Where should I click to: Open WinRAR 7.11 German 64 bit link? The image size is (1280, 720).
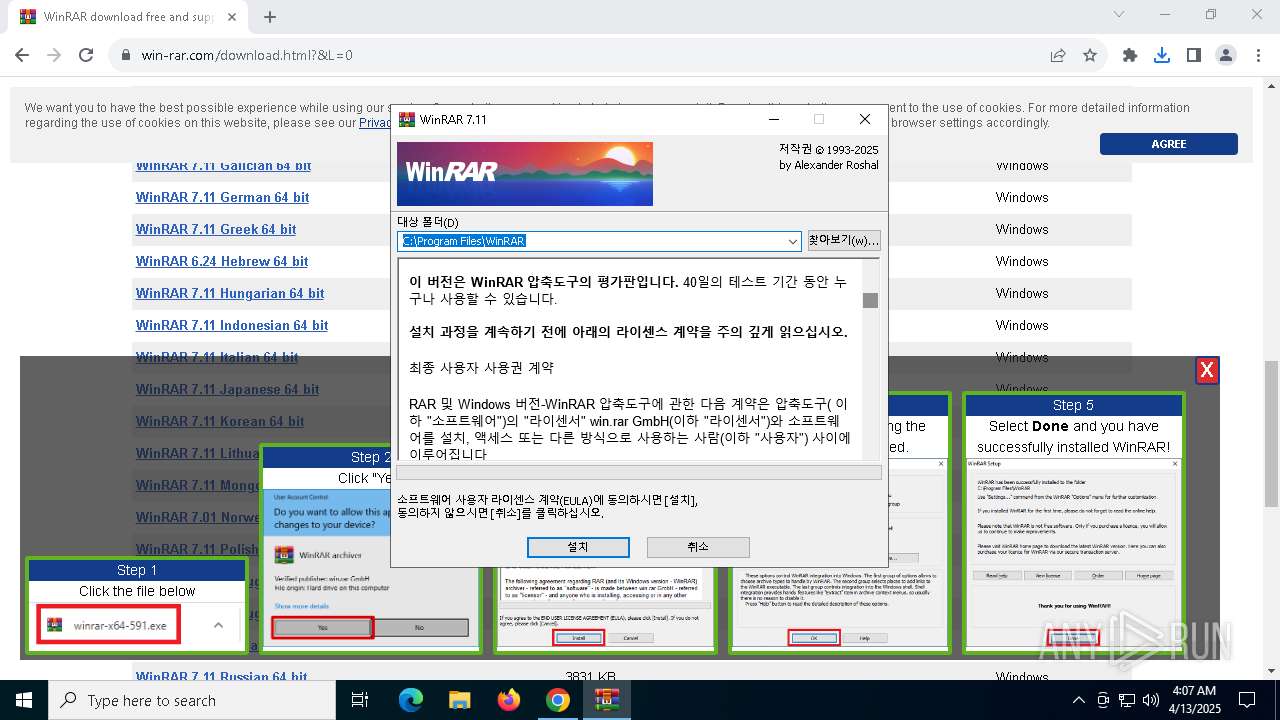(222, 197)
